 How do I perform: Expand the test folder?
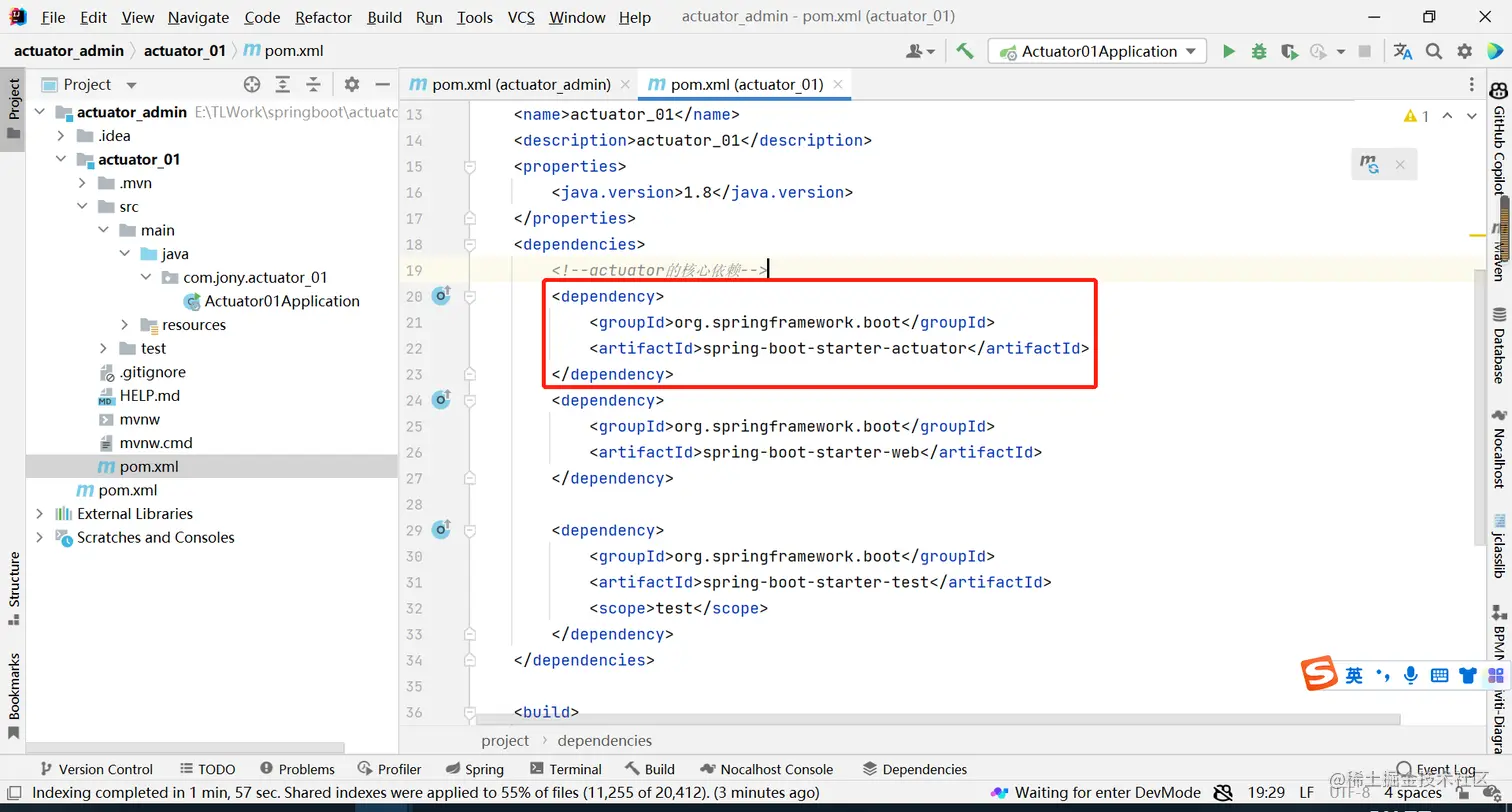(103, 348)
